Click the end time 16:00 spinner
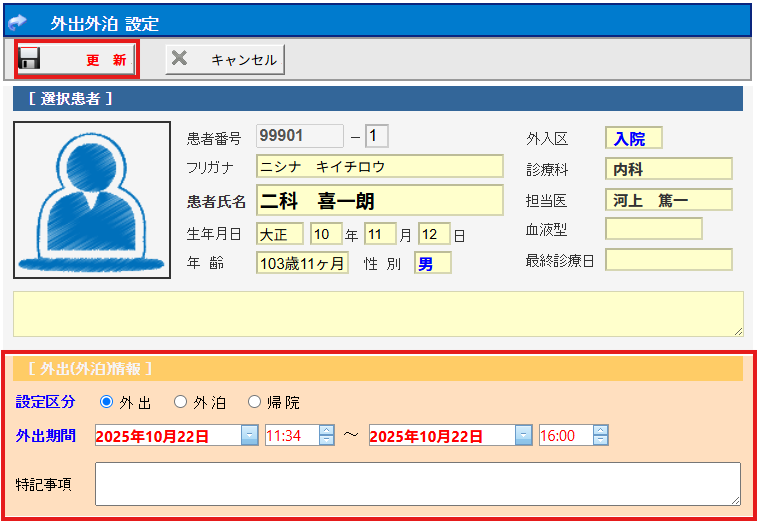Viewport: 757px width, 521px height. pyautogui.click(x=600, y=436)
